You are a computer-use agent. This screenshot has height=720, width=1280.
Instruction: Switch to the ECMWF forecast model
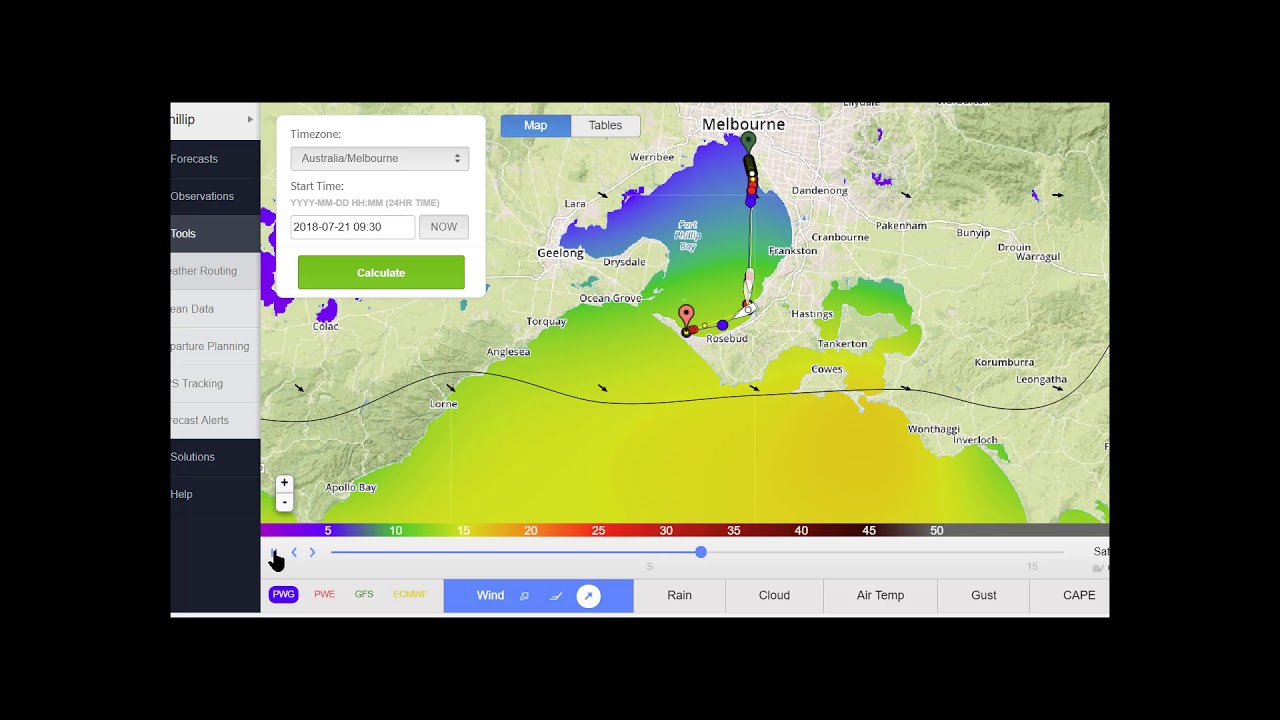coord(410,594)
